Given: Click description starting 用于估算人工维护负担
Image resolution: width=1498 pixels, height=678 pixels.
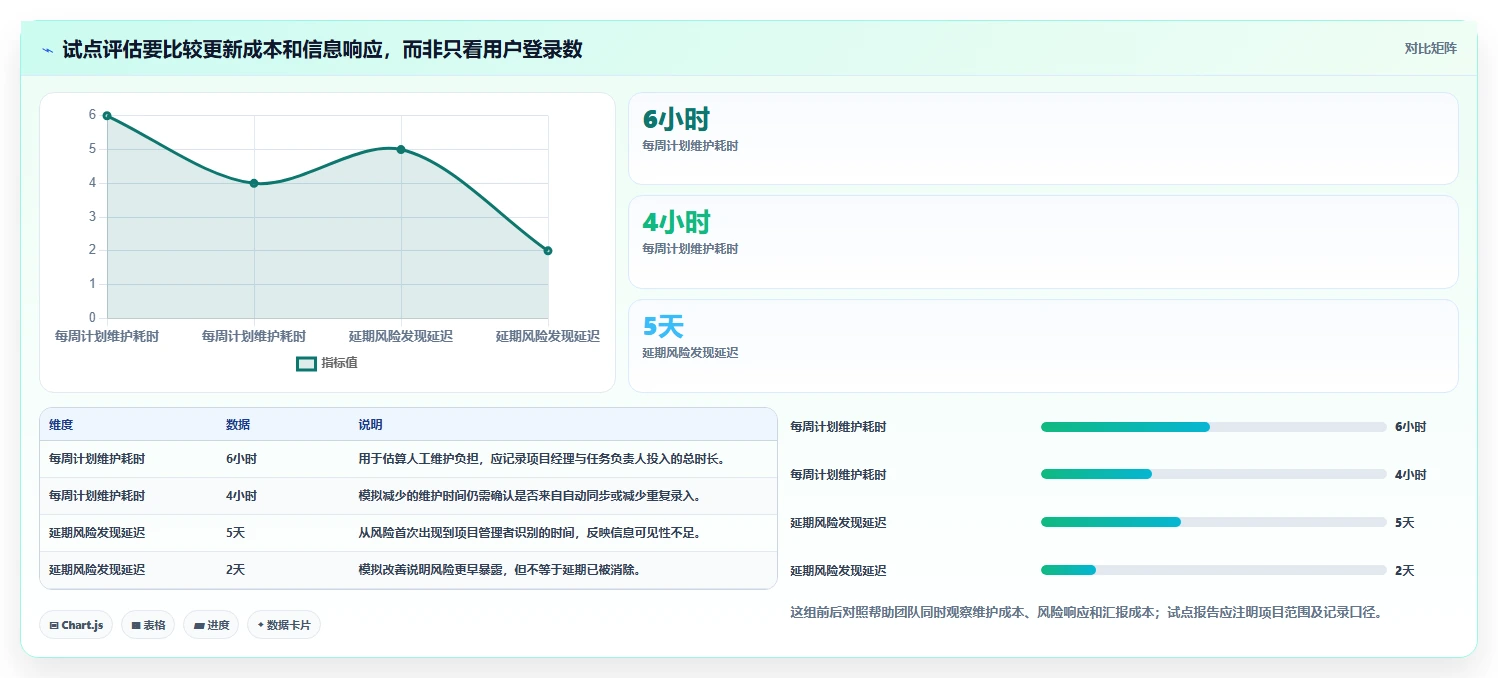Looking at the screenshot, I should (x=541, y=459).
